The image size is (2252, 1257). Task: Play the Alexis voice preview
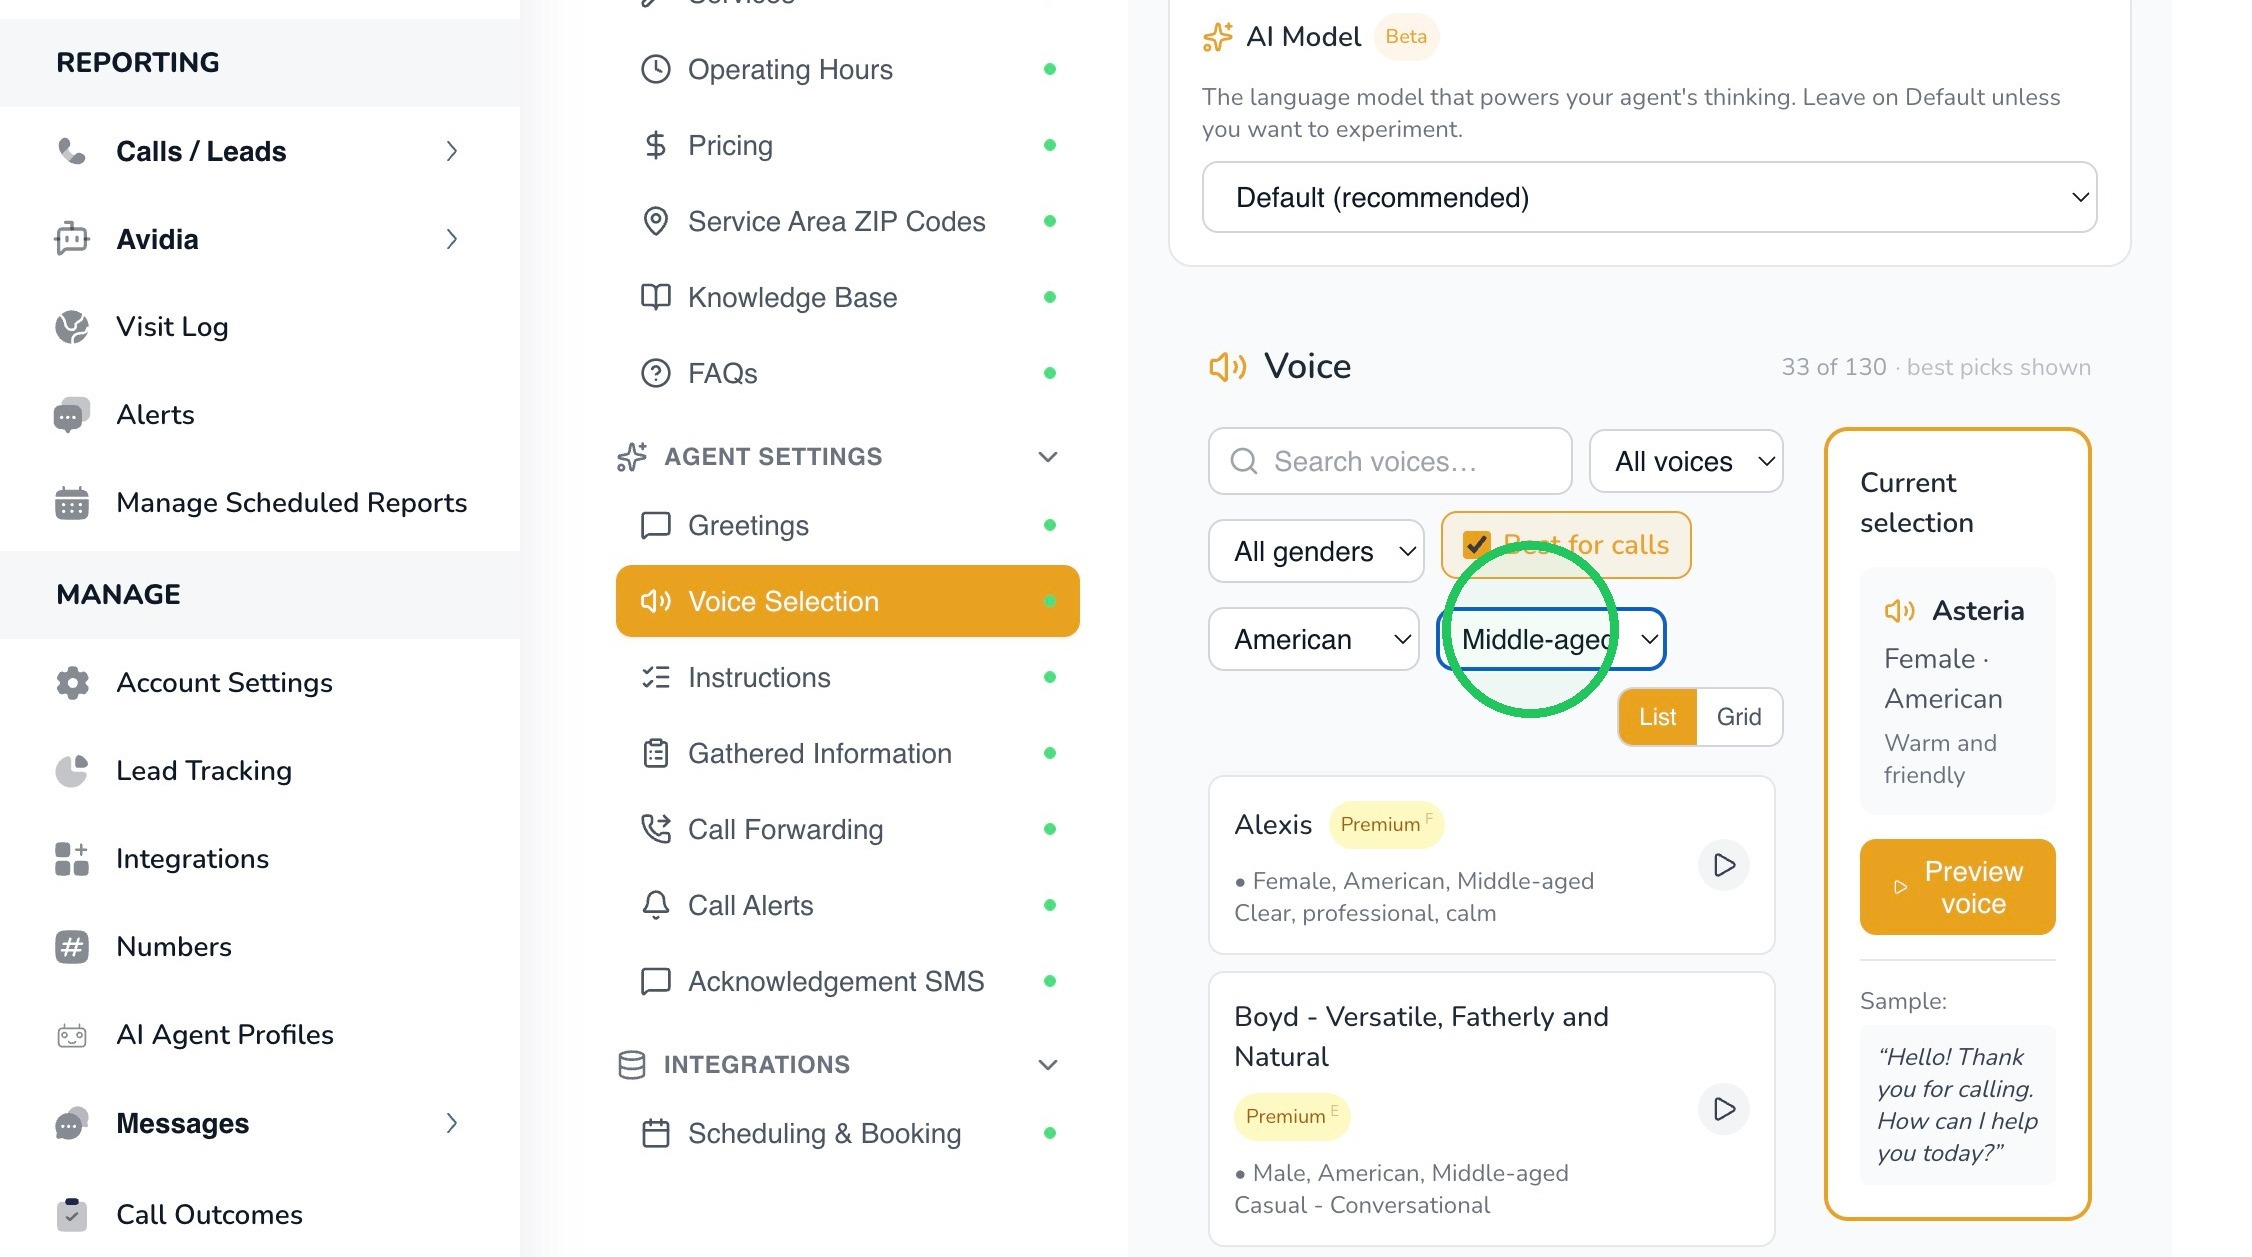[x=1724, y=865]
